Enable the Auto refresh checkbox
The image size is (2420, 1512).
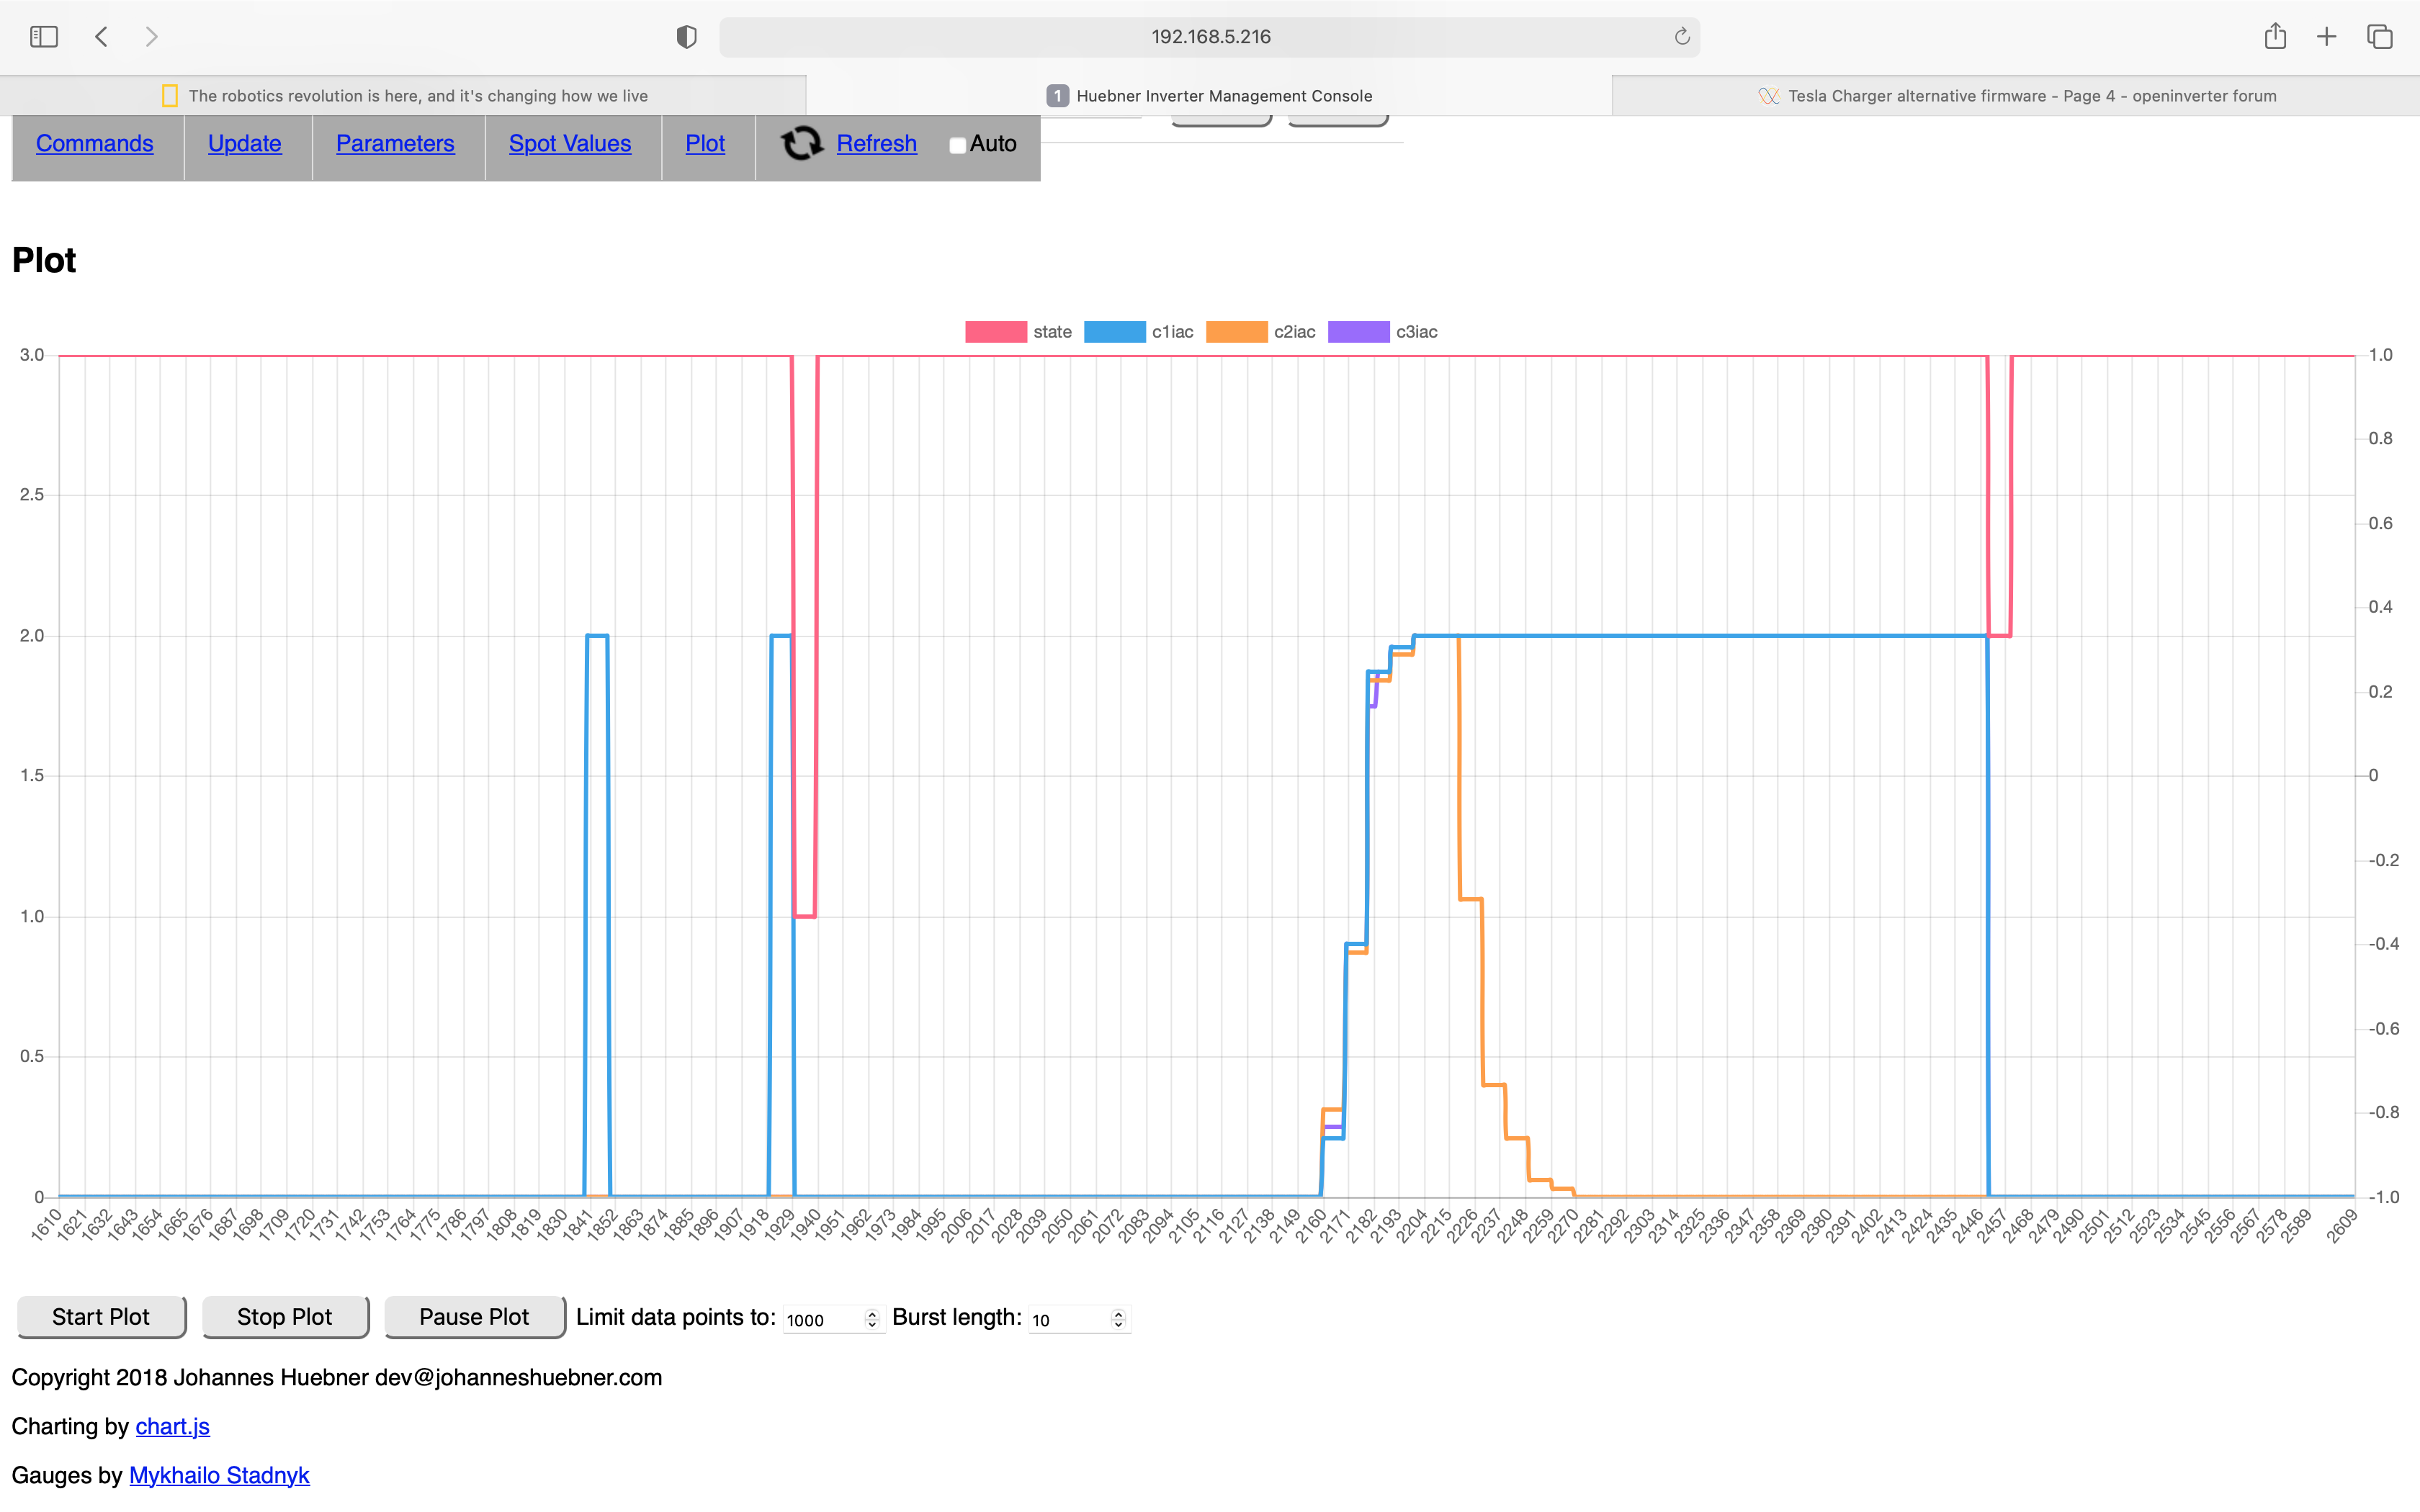click(957, 146)
